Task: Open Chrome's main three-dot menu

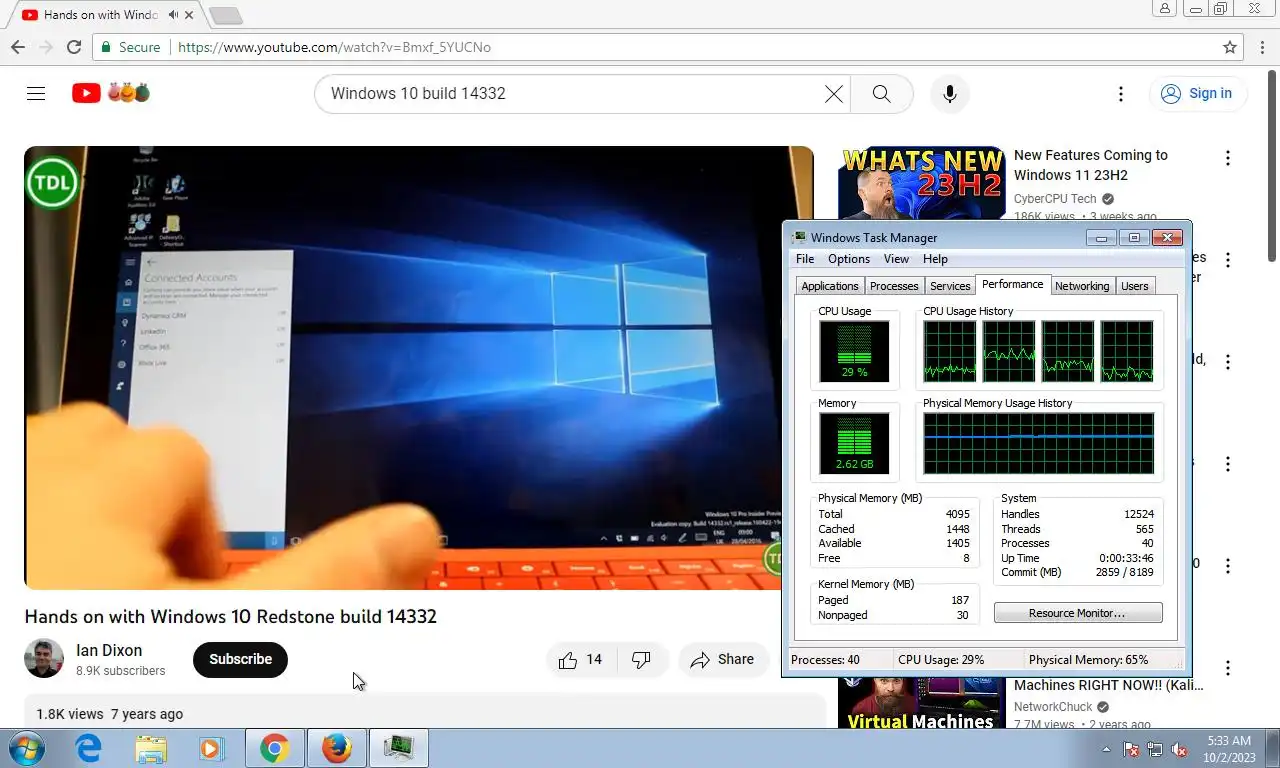Action: tap(1260, 47)
